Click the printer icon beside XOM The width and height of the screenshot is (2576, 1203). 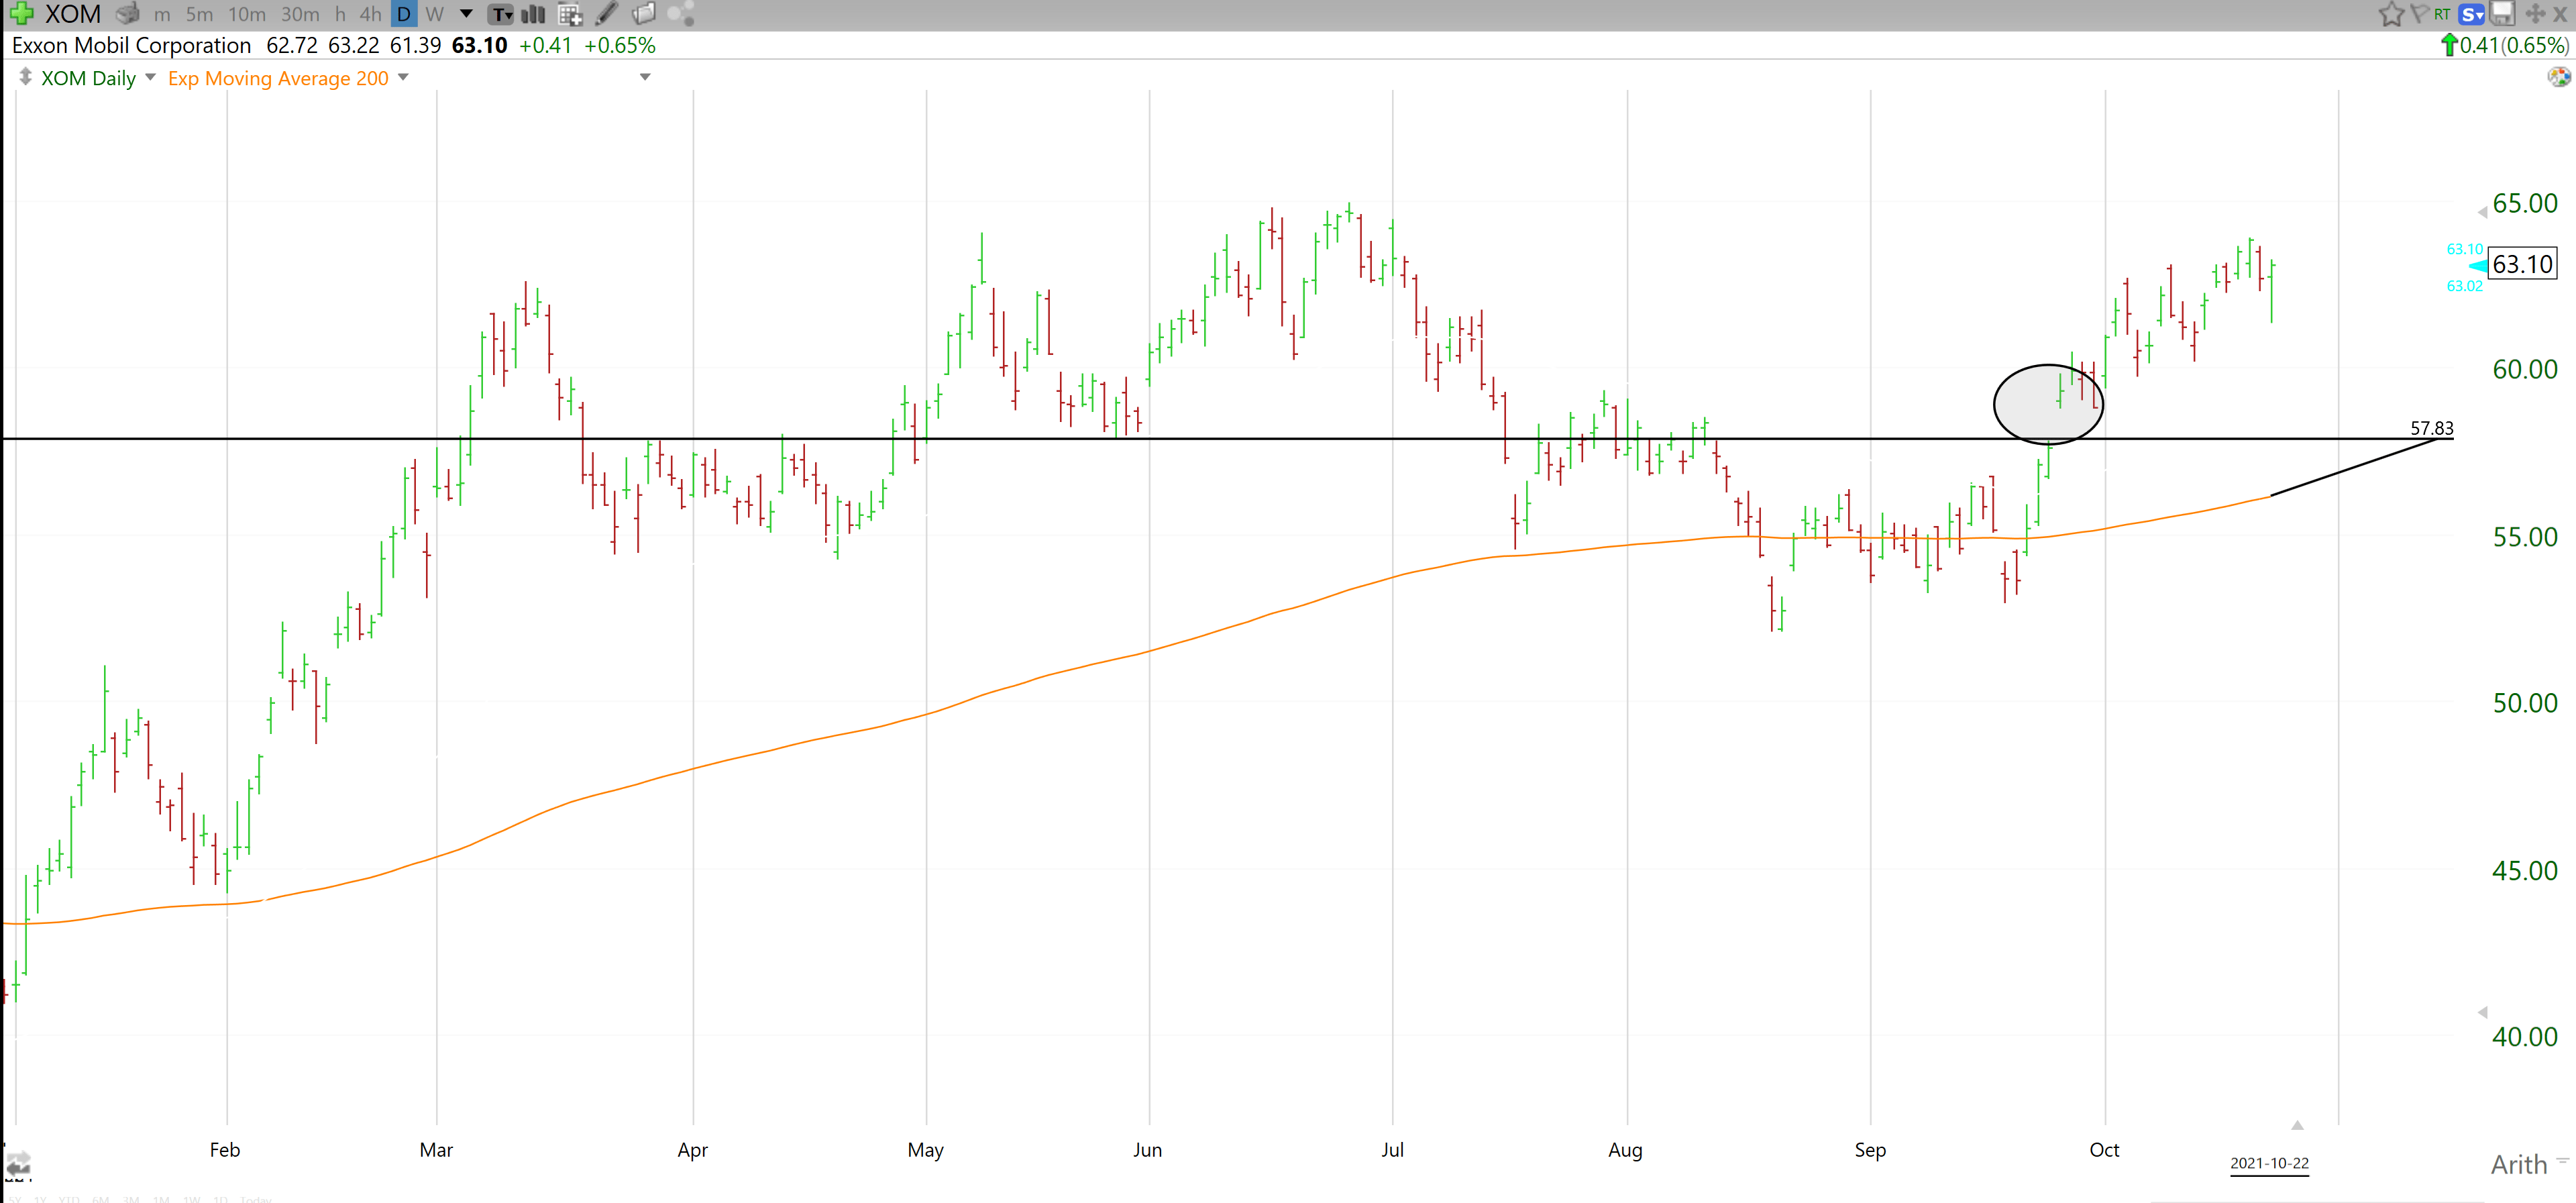click(x=127, y=14)
